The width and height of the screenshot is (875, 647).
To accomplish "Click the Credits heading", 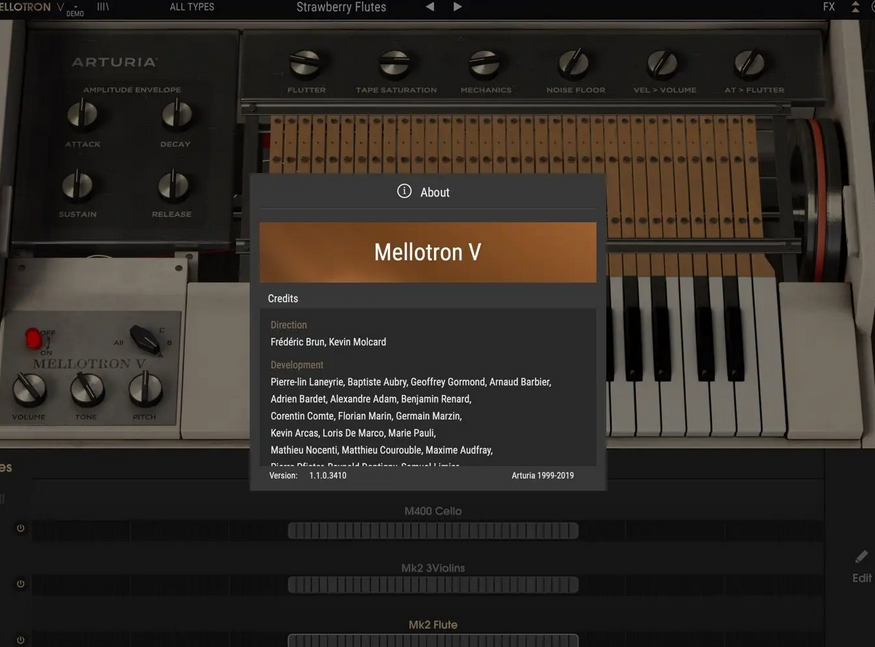I will click(x=283, y=299).
